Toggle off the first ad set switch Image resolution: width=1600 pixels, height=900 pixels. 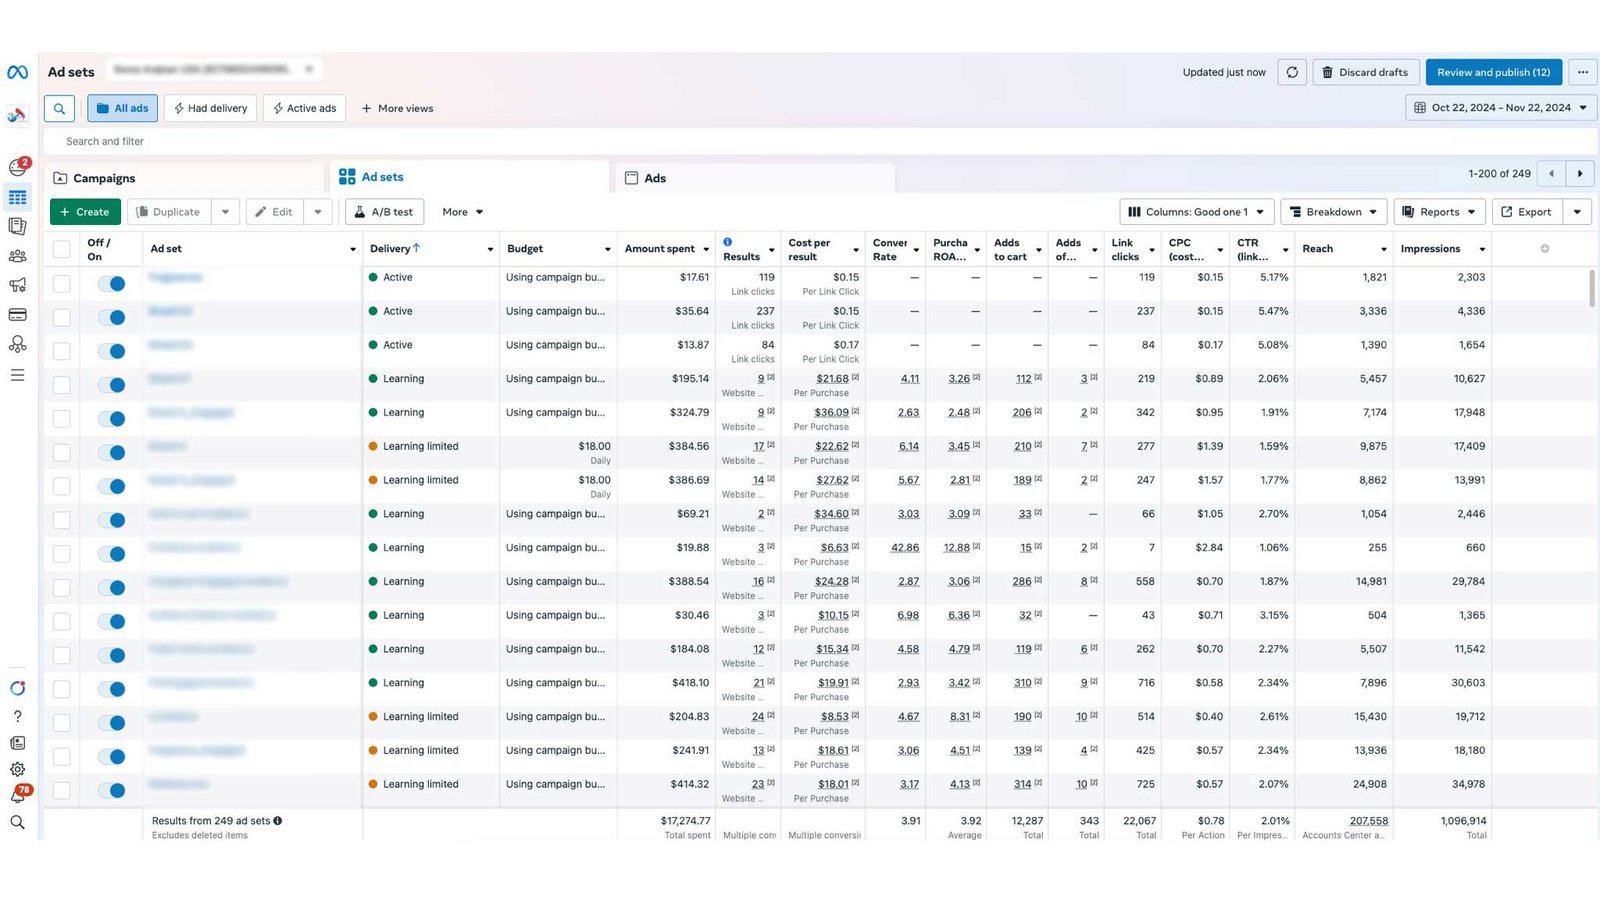click(111, 284)
